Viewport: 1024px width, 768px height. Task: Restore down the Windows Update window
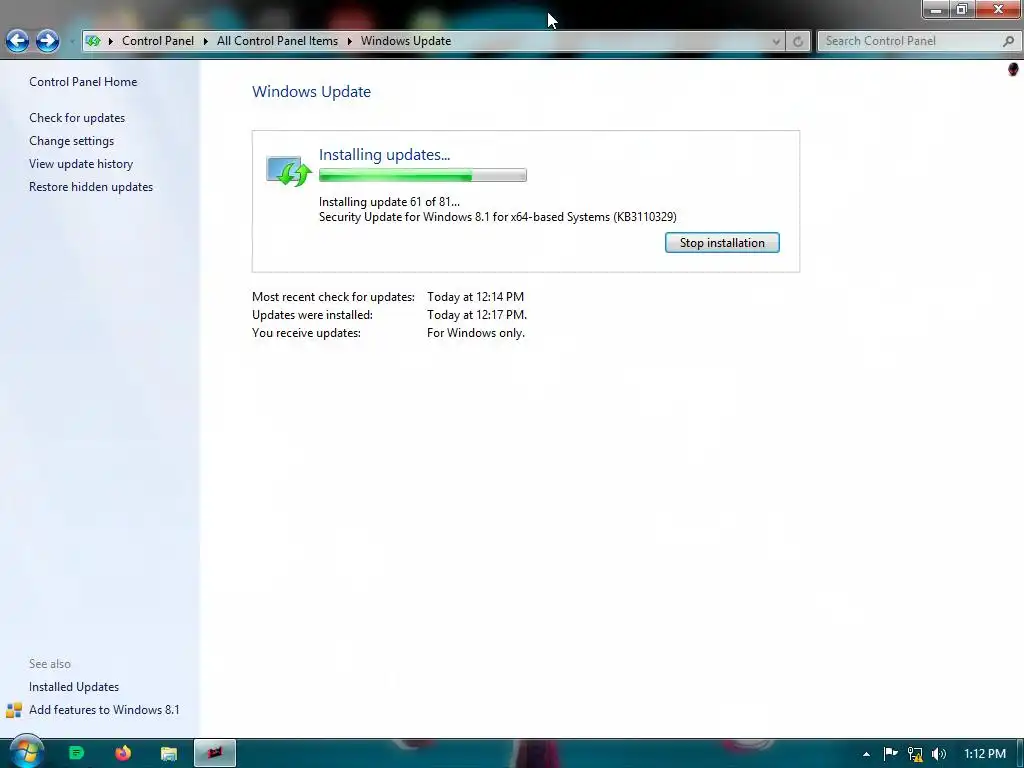tap(961, 9)
